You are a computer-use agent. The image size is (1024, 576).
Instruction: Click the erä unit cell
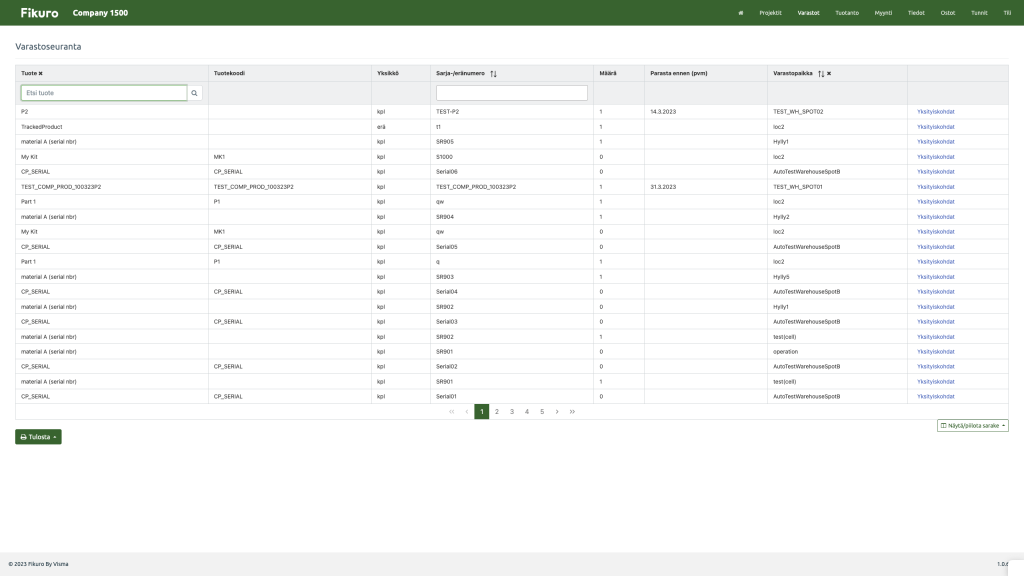click(381, 127)
